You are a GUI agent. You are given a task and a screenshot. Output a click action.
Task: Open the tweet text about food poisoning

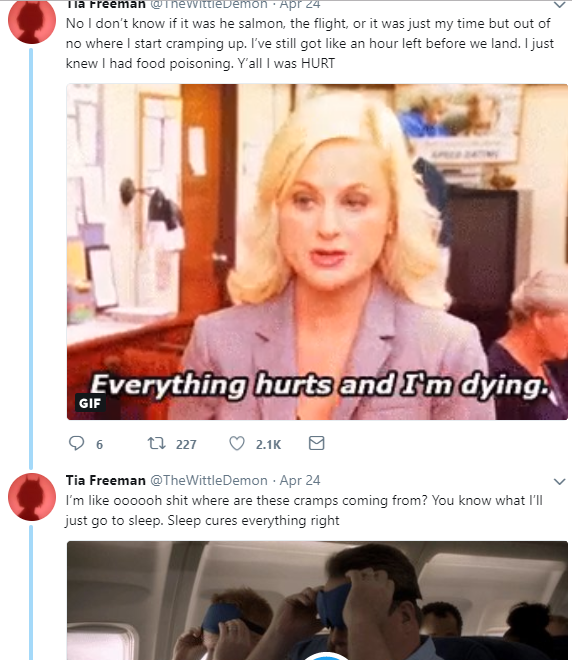click(310, 43)
